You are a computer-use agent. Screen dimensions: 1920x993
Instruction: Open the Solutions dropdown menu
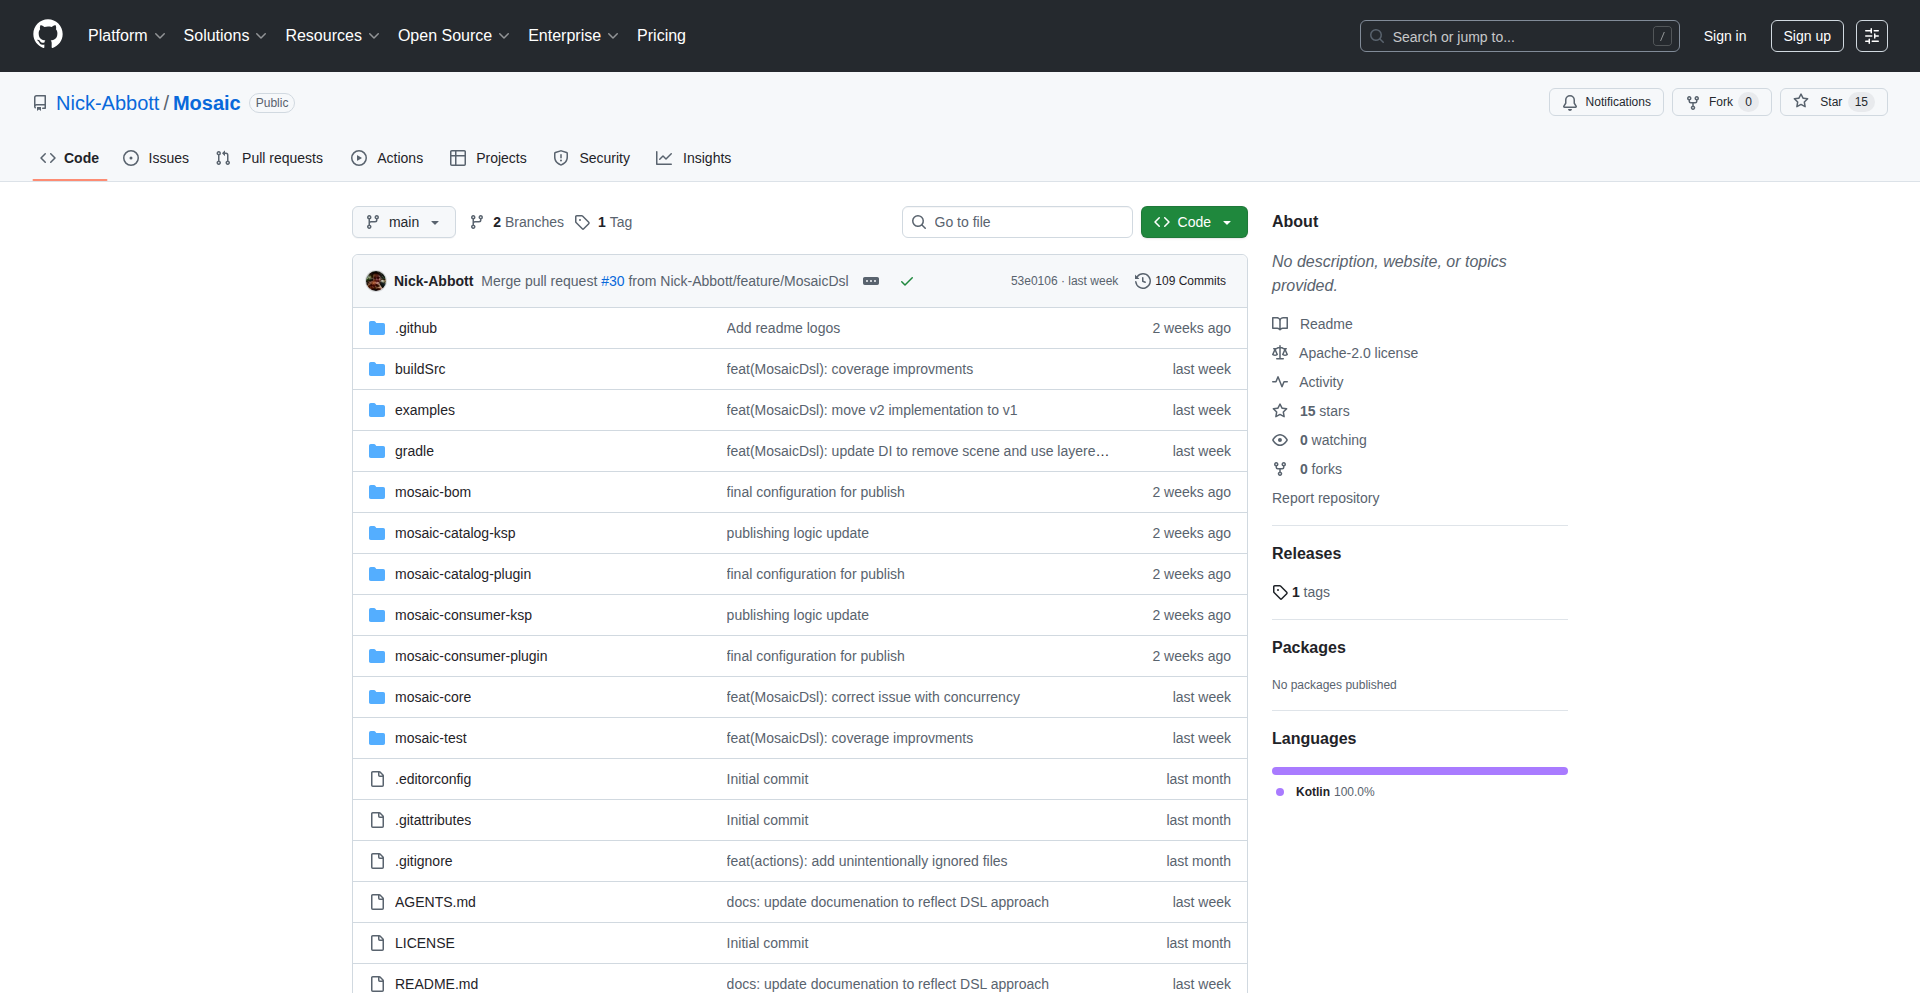tap(225, 35)
